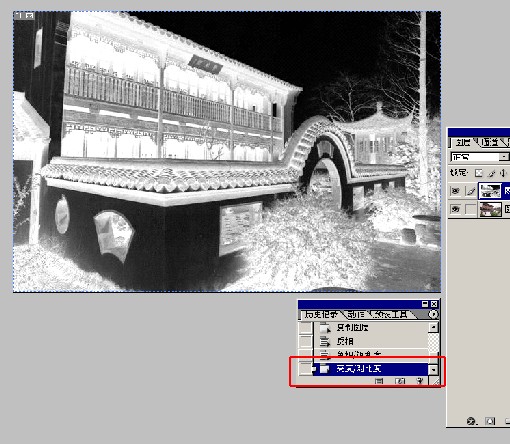Hide the top inverted layer via eye icon

pyautogui.click(x=455, y=191)
